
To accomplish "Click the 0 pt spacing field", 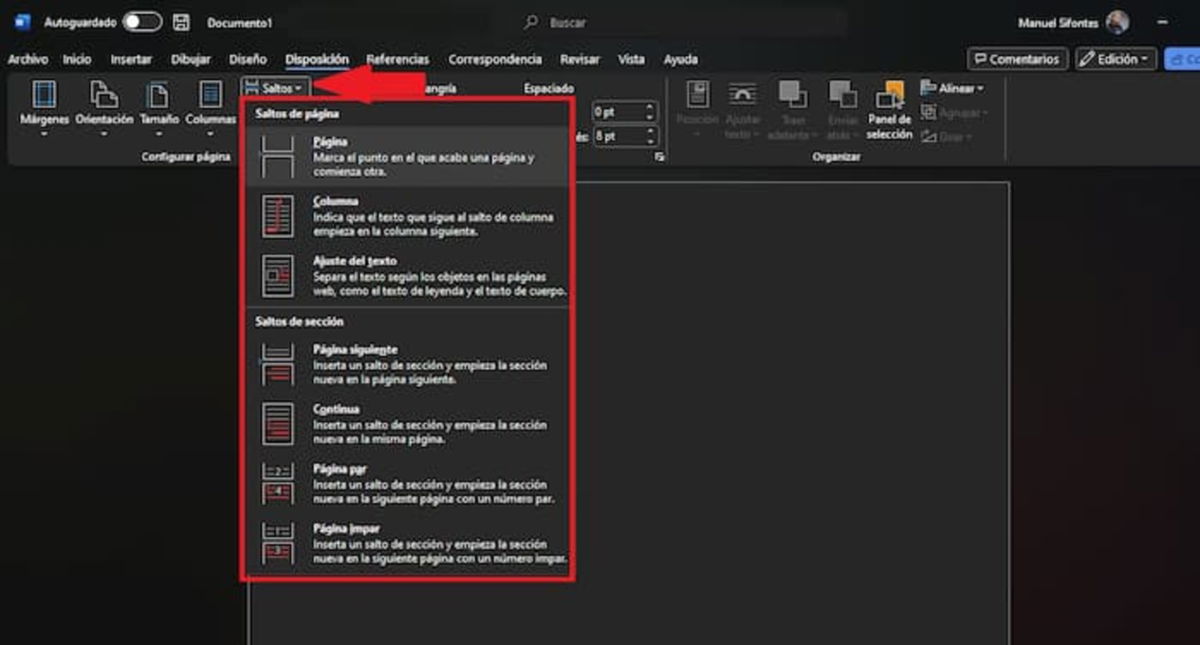I will click(x=619, y=111).
